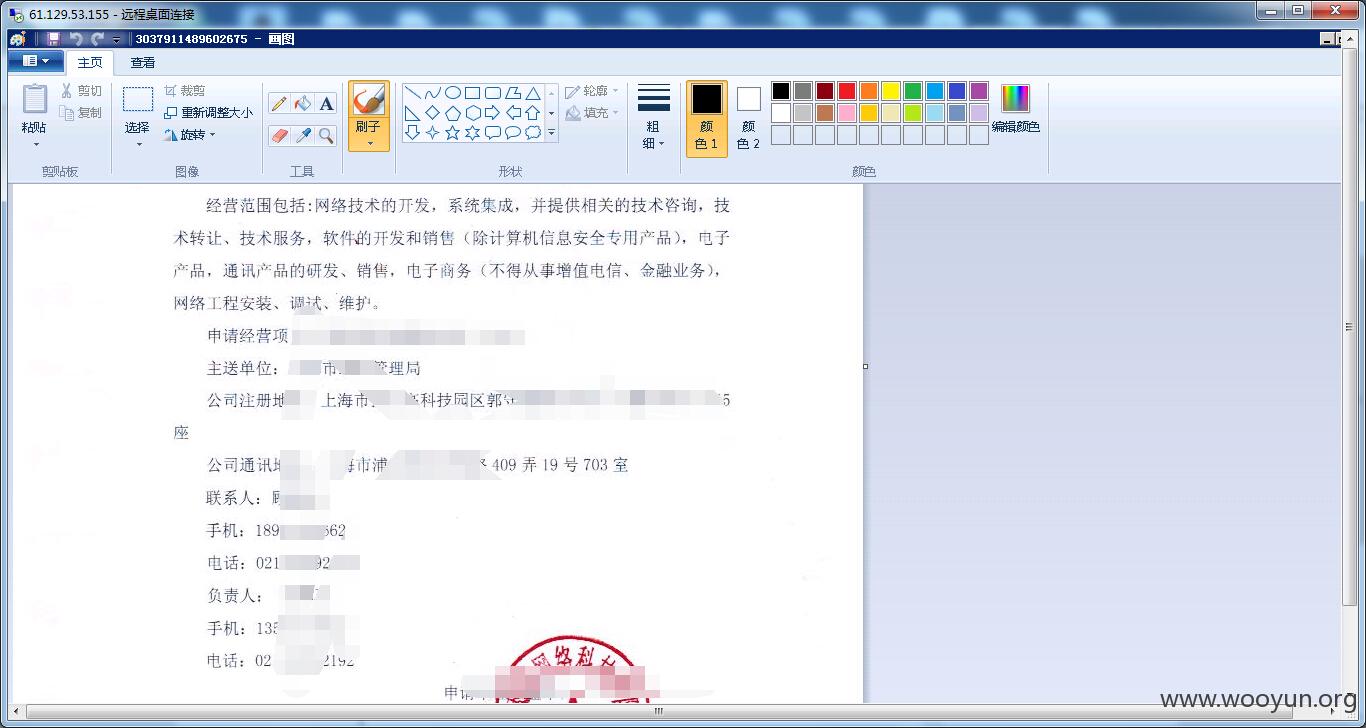Expand the Brush (刷子) type dropdown arrow

369,144
